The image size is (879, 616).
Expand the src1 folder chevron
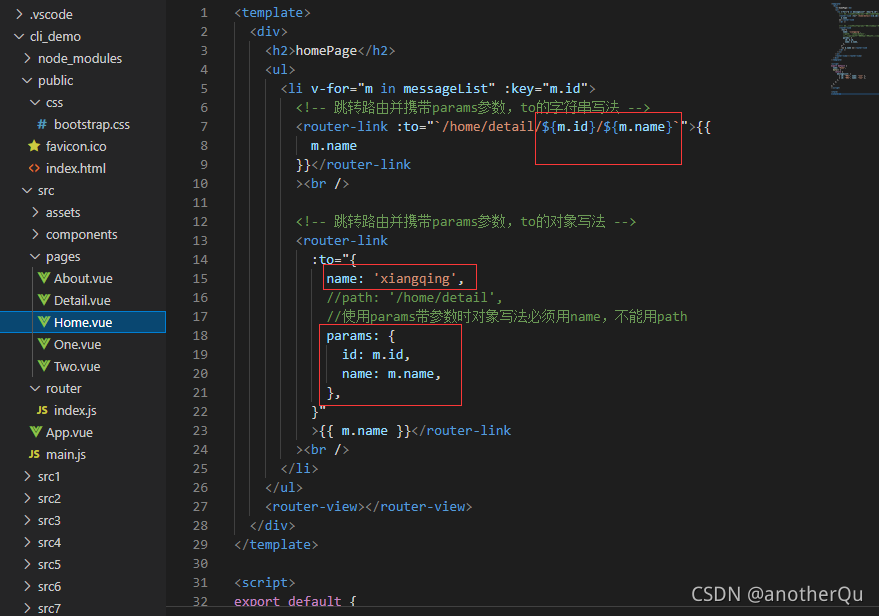click(x=27, y=476)
